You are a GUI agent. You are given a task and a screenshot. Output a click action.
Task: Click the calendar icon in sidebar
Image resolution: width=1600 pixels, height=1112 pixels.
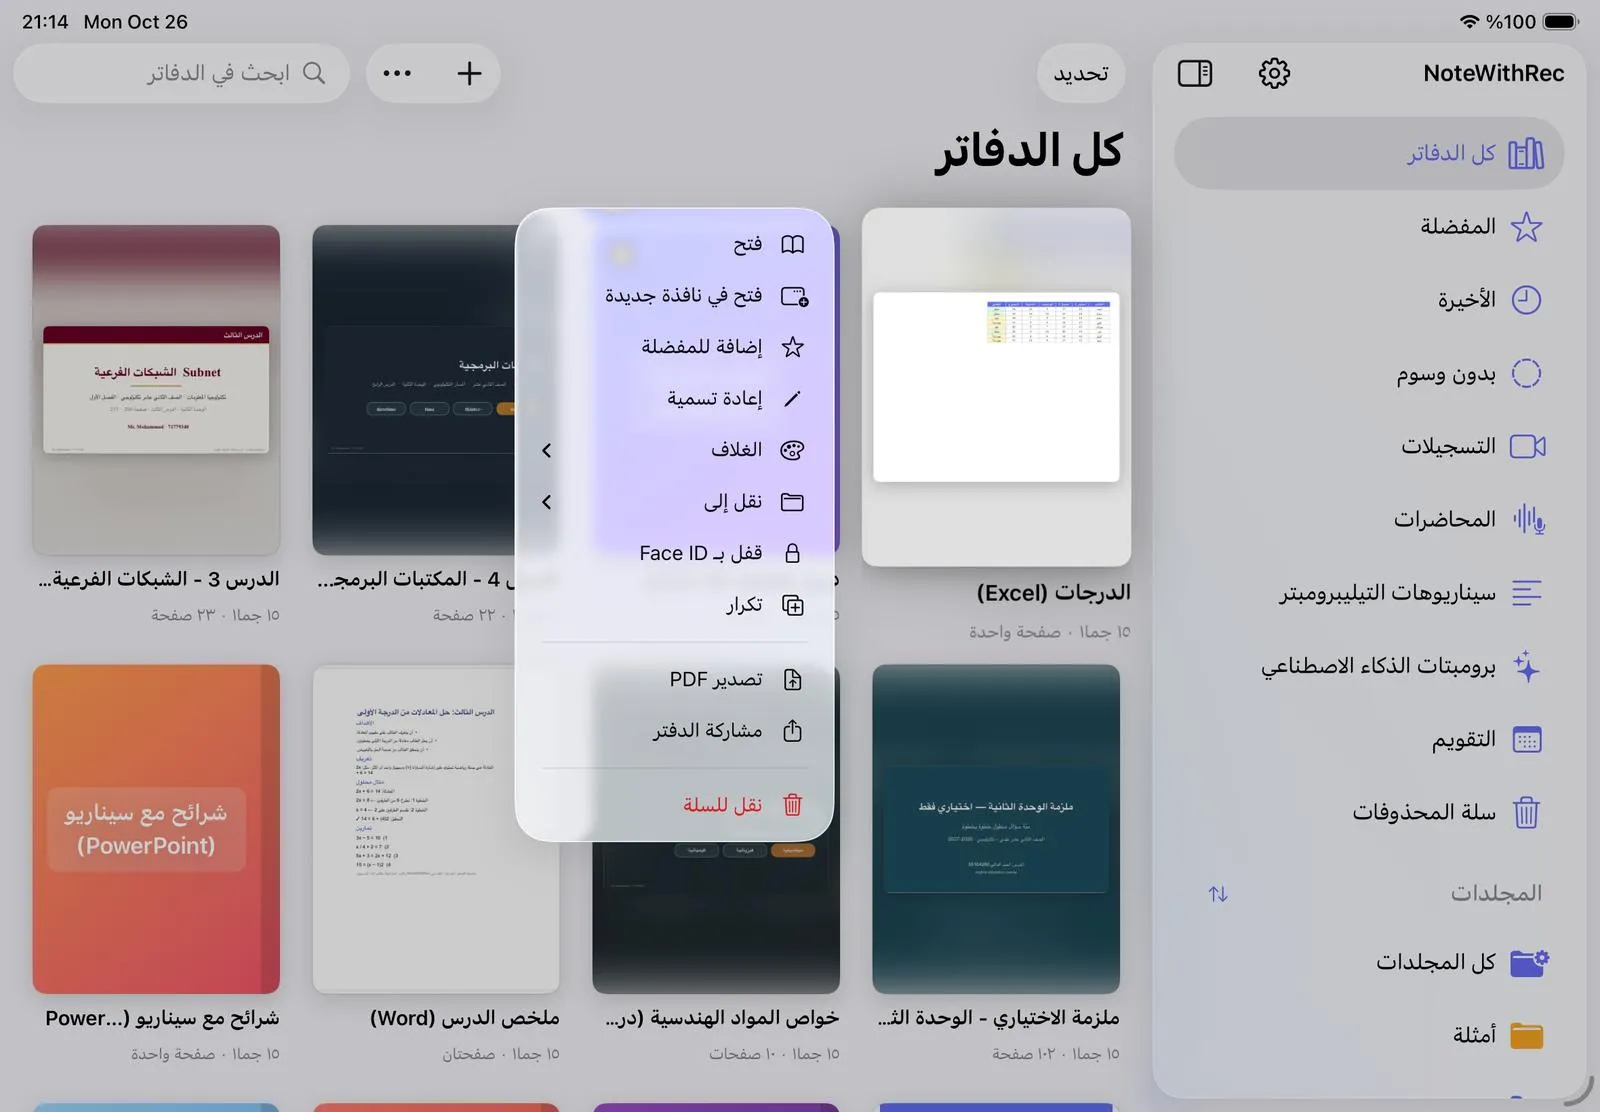1527,740
